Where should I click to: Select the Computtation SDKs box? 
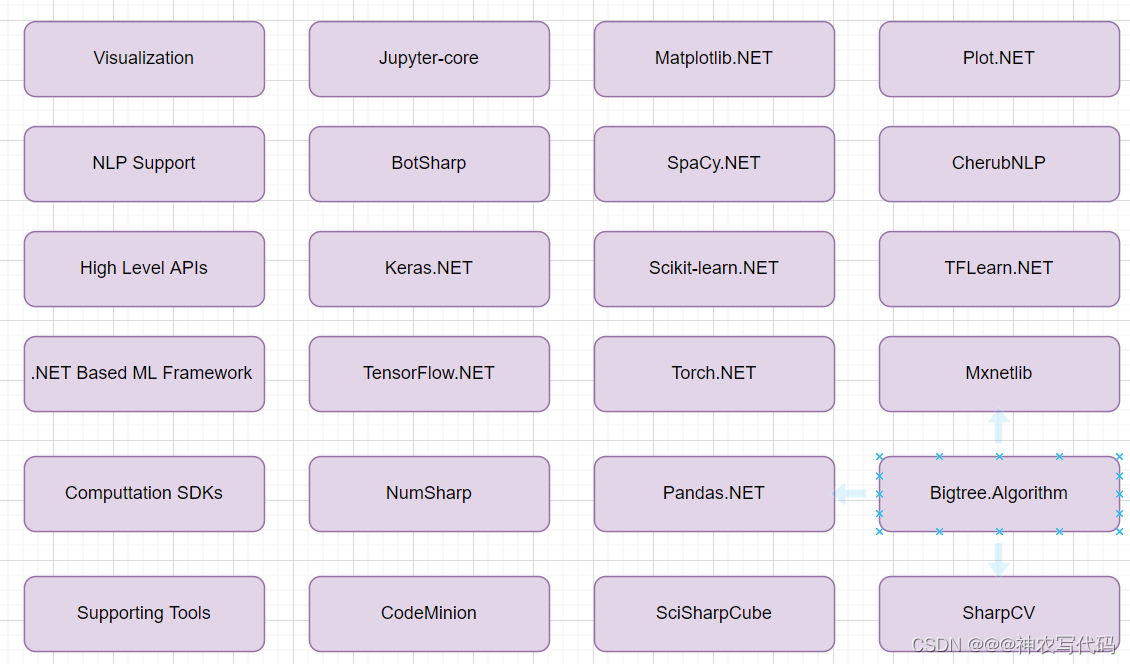tap(144, 494)
